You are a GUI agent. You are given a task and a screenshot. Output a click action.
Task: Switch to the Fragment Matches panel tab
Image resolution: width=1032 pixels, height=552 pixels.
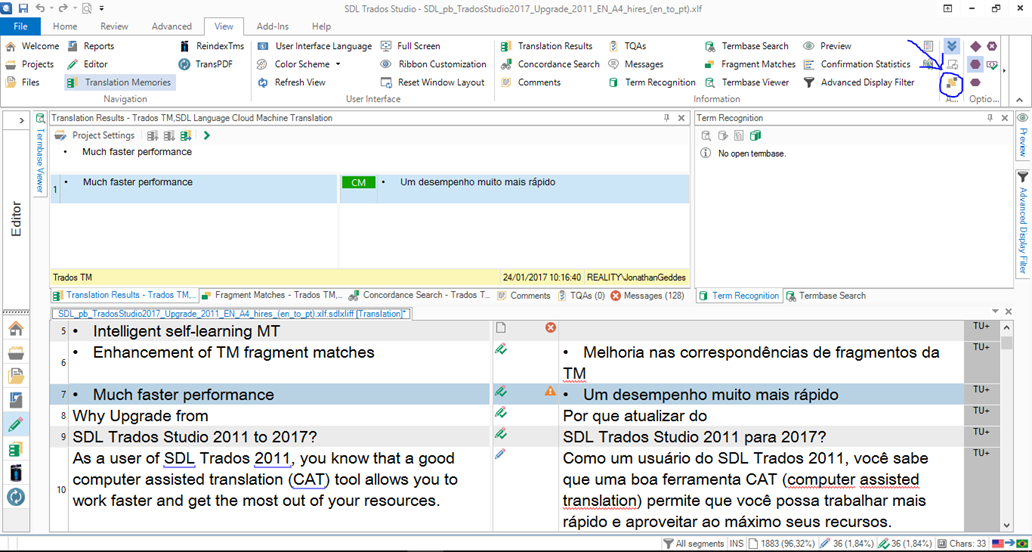(x=272, y=295)
